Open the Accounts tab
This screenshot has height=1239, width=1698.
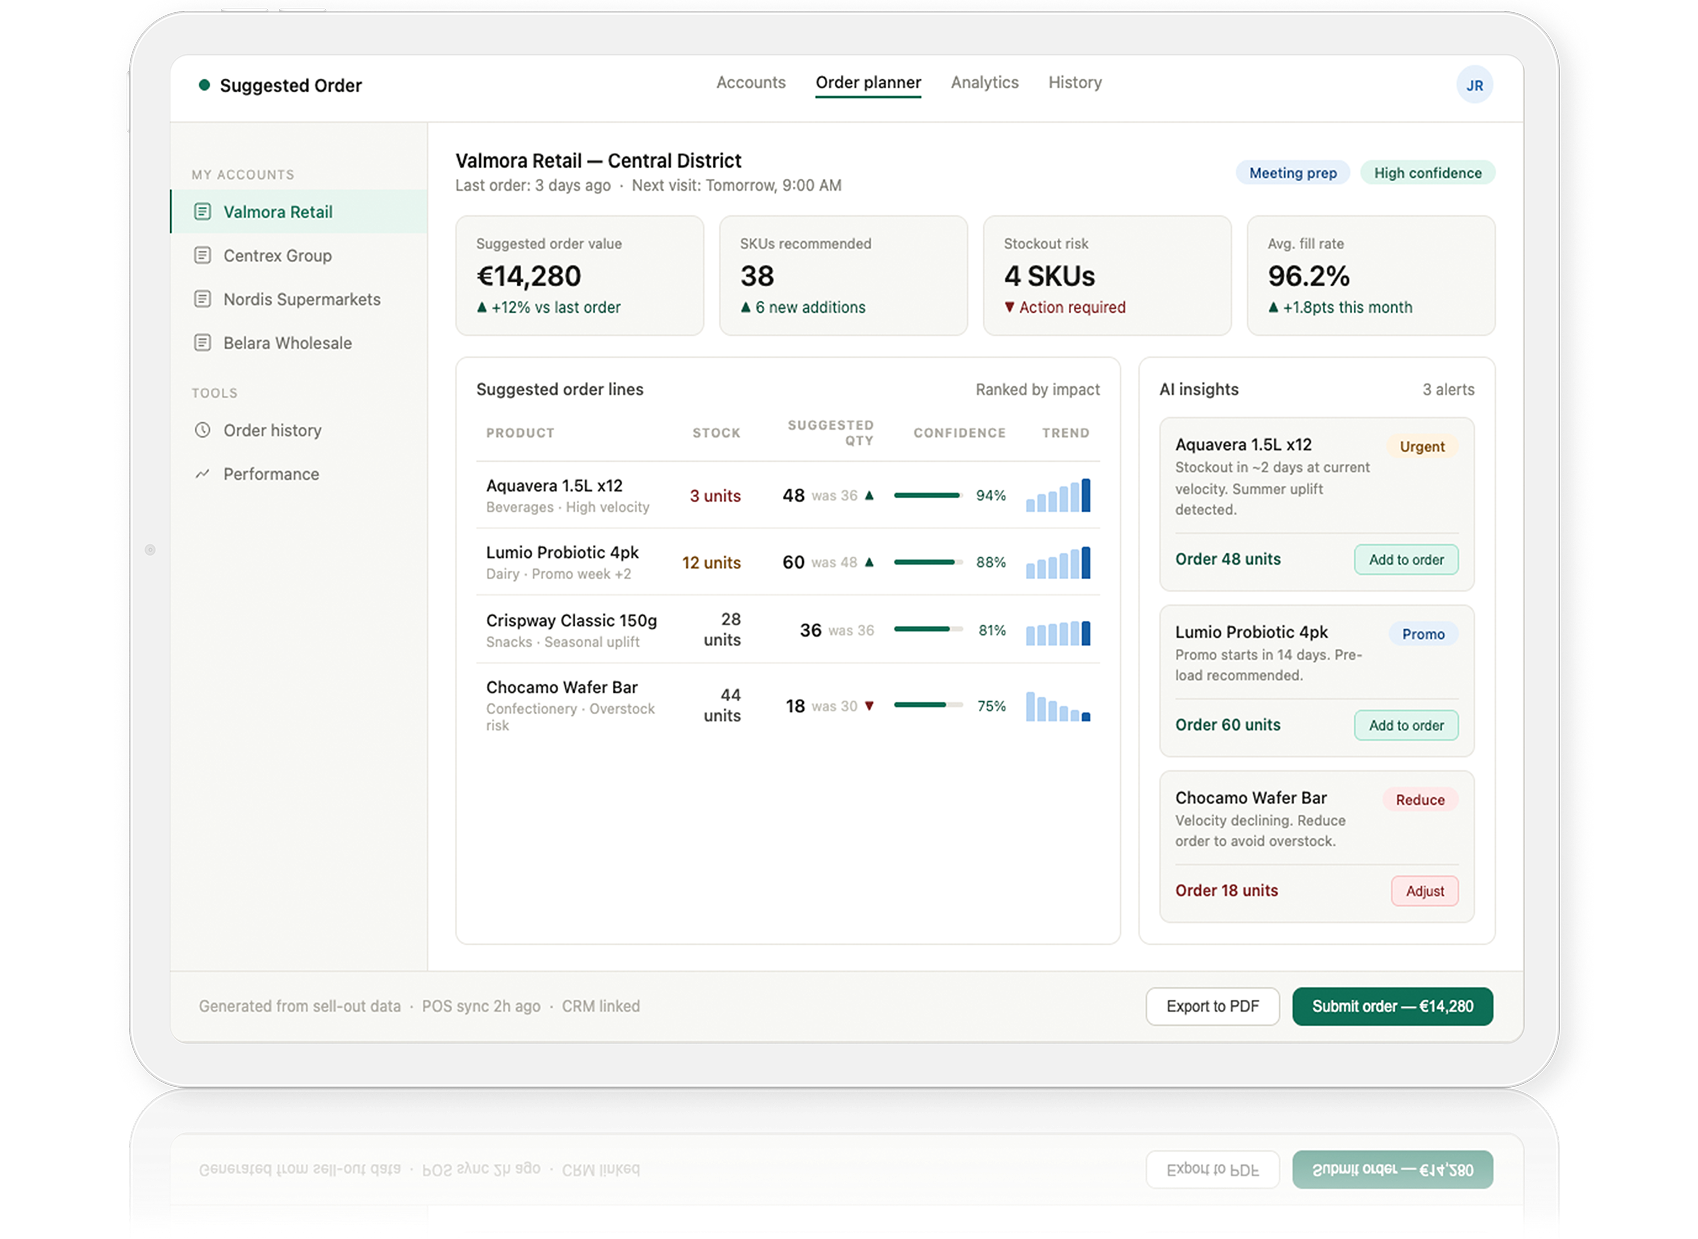point(751,83)
